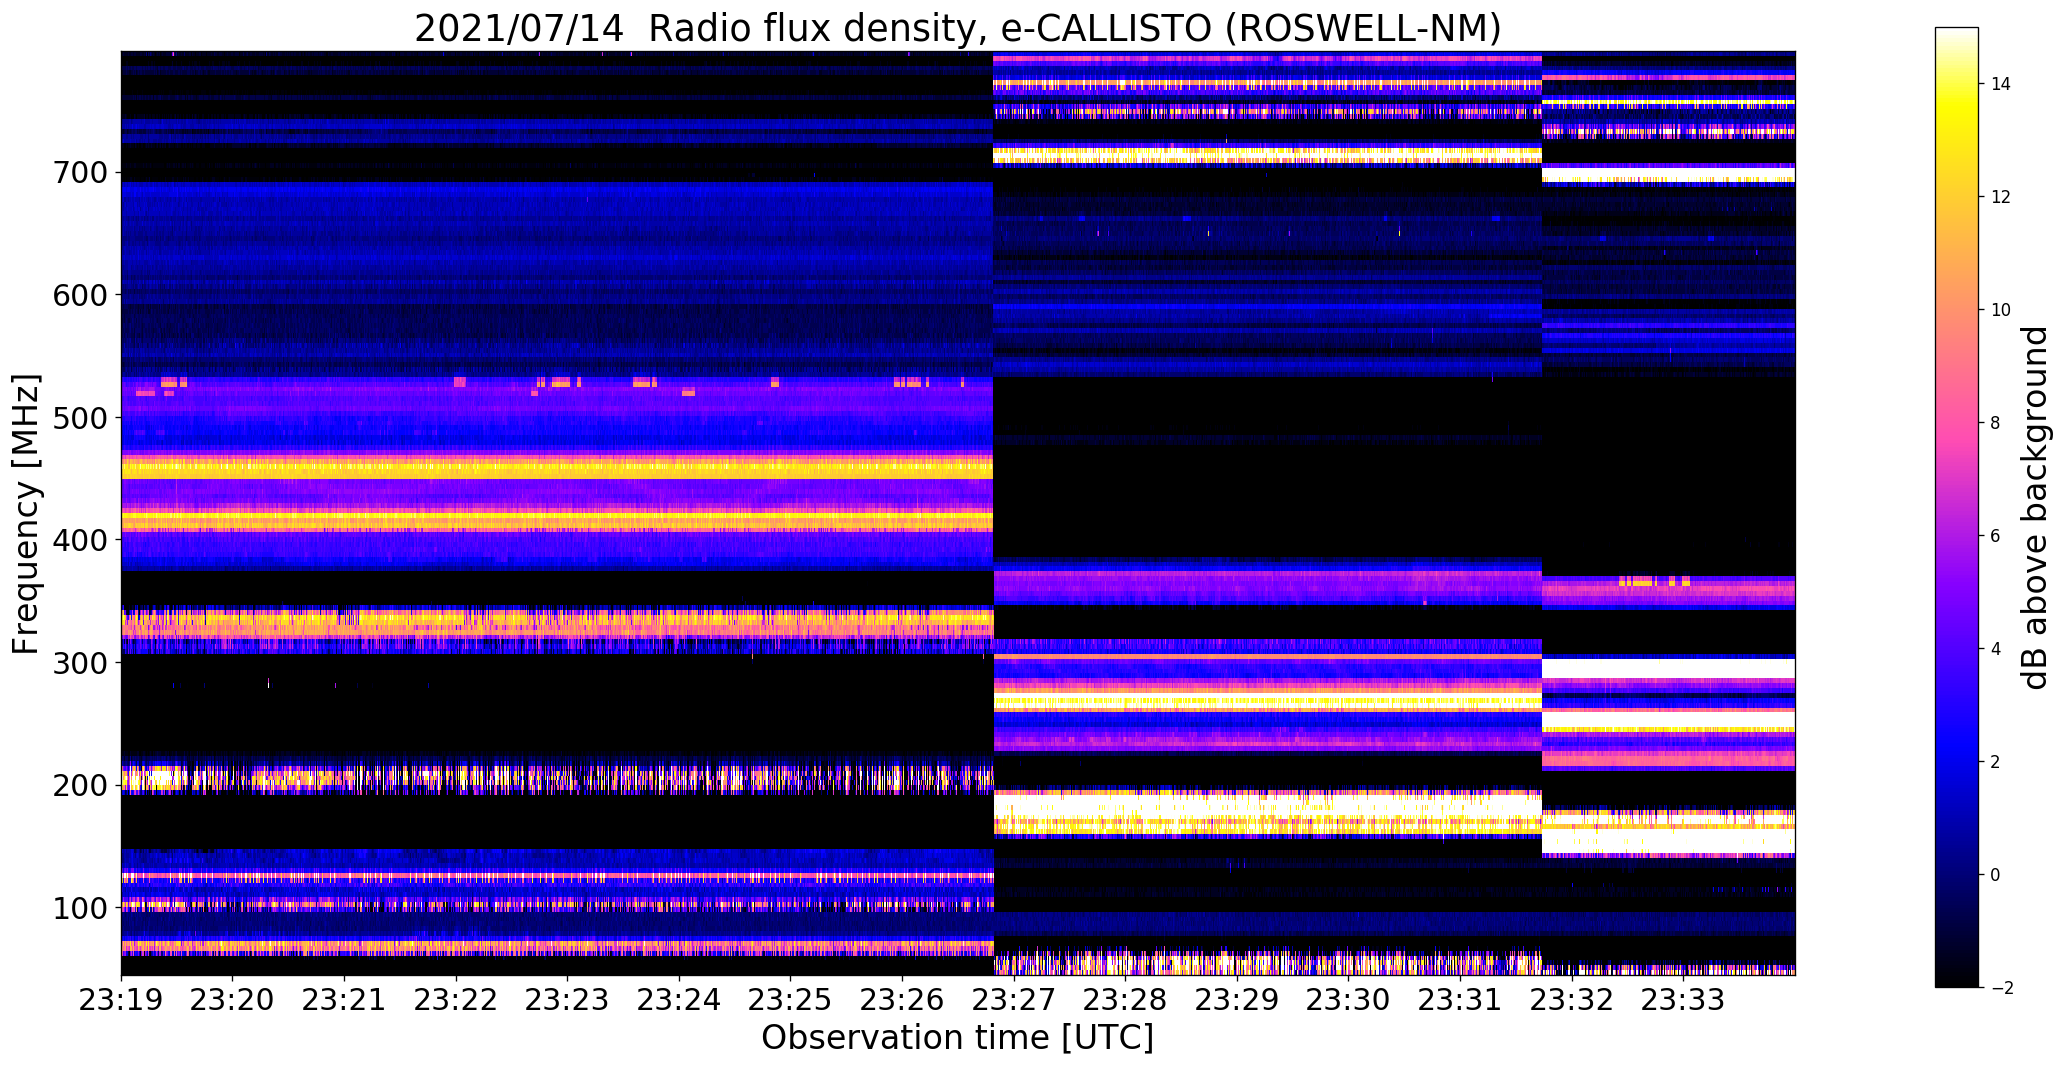This screenshot has height=1067, width=2066.
Task: Click the colorbar tick label 12
Action: [2001, 197]
